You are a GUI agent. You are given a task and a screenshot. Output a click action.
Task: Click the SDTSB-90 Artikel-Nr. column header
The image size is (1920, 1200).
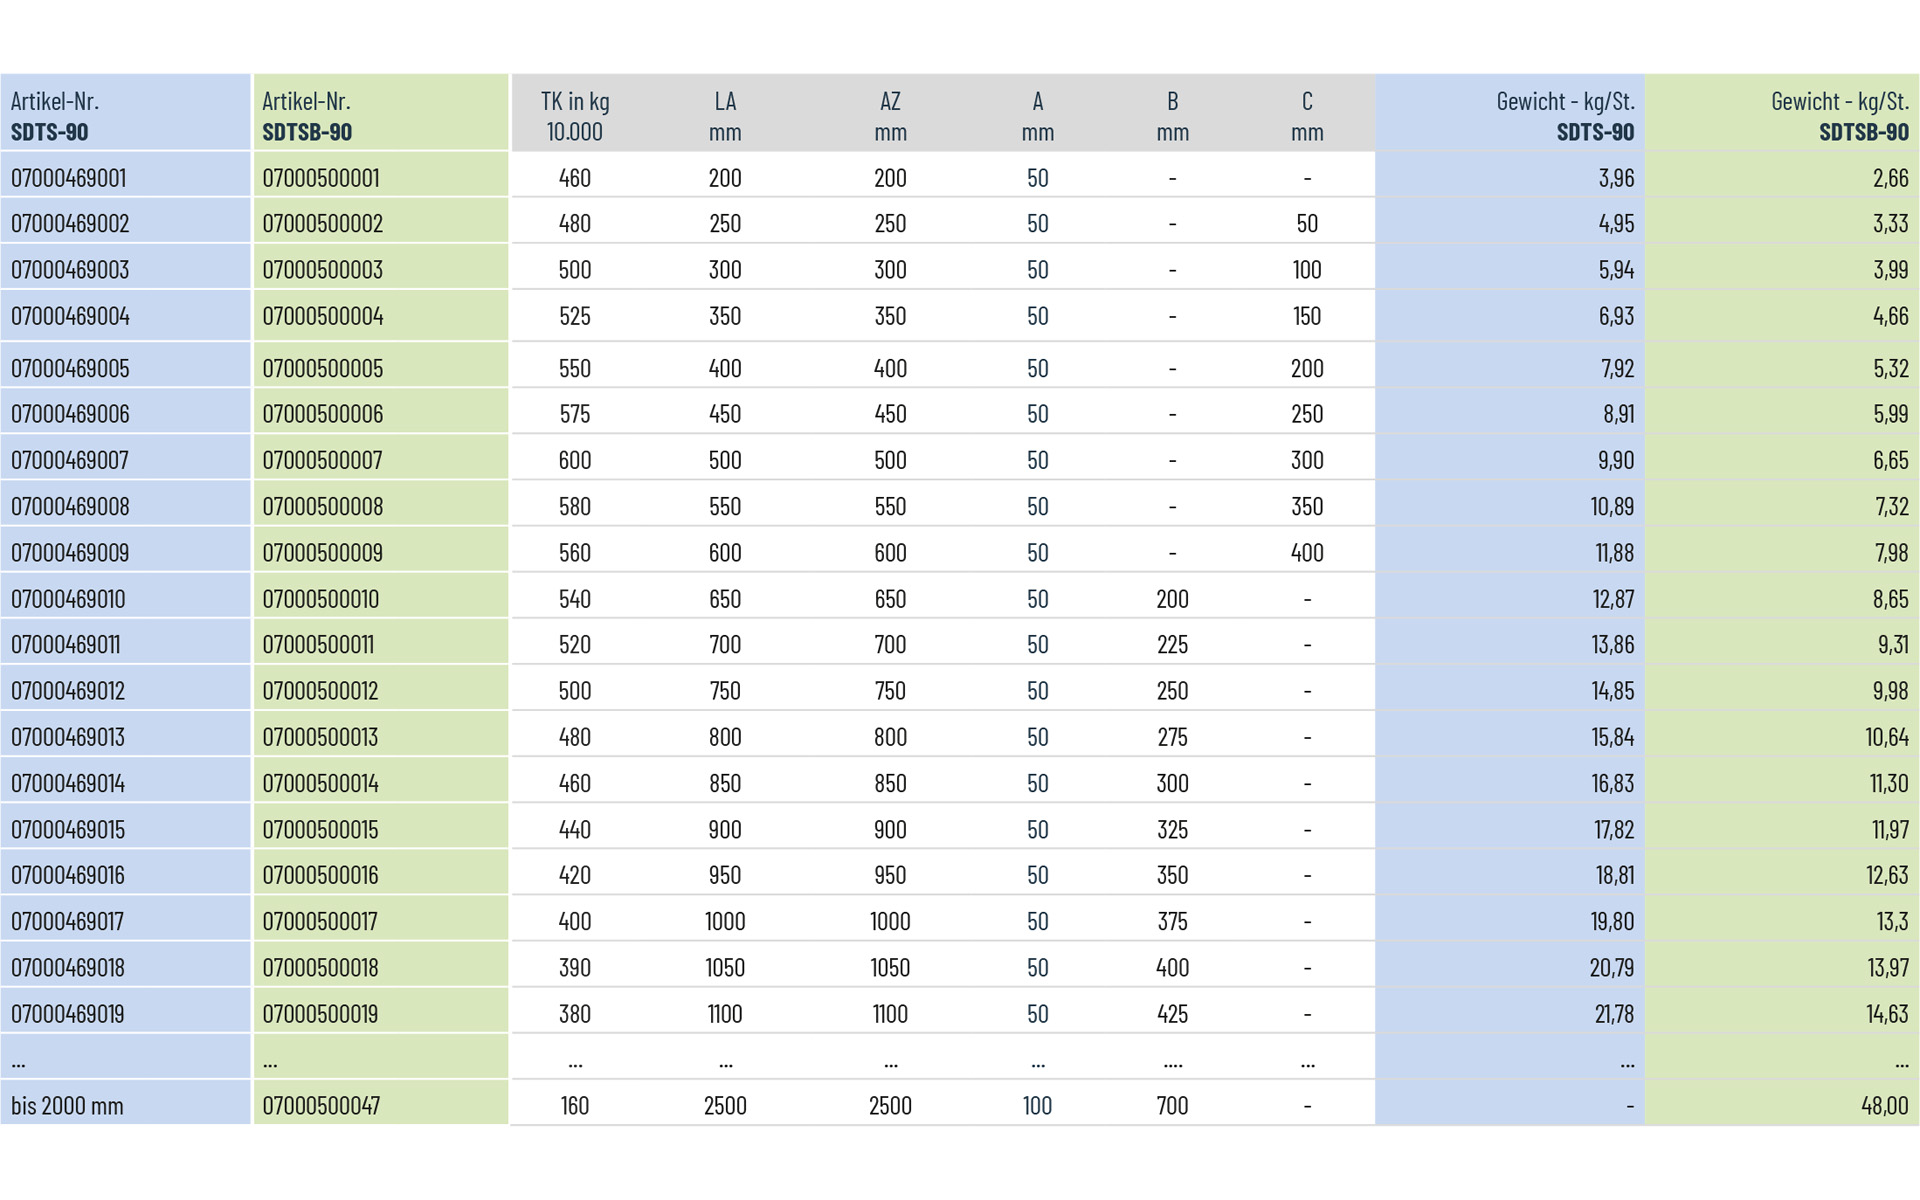pos(307,116)
